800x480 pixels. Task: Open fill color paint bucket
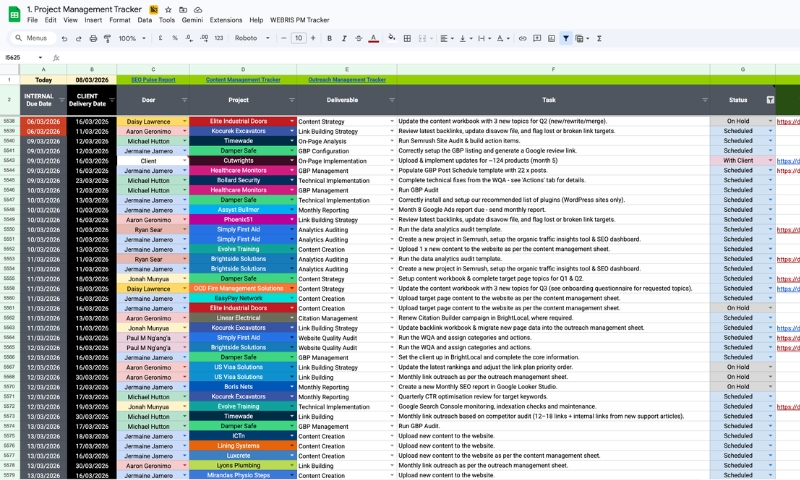[x=391, y=38]
